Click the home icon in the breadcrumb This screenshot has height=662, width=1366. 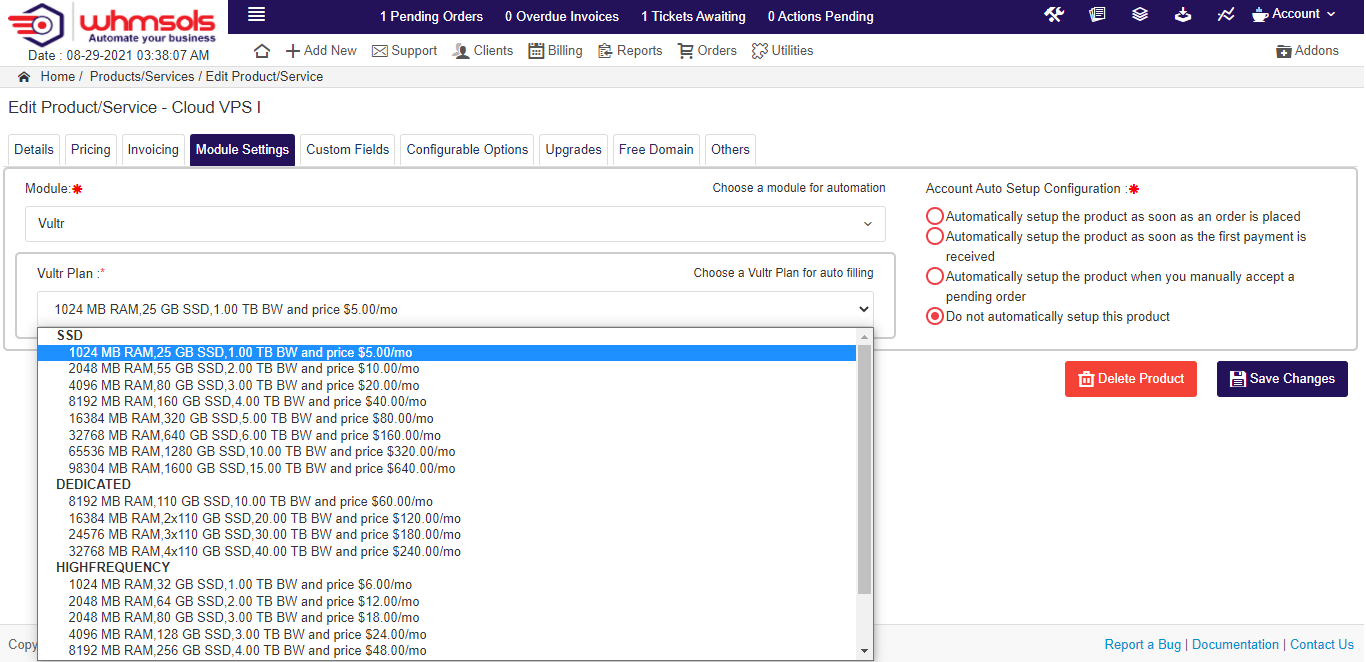[x=24, y=77]
